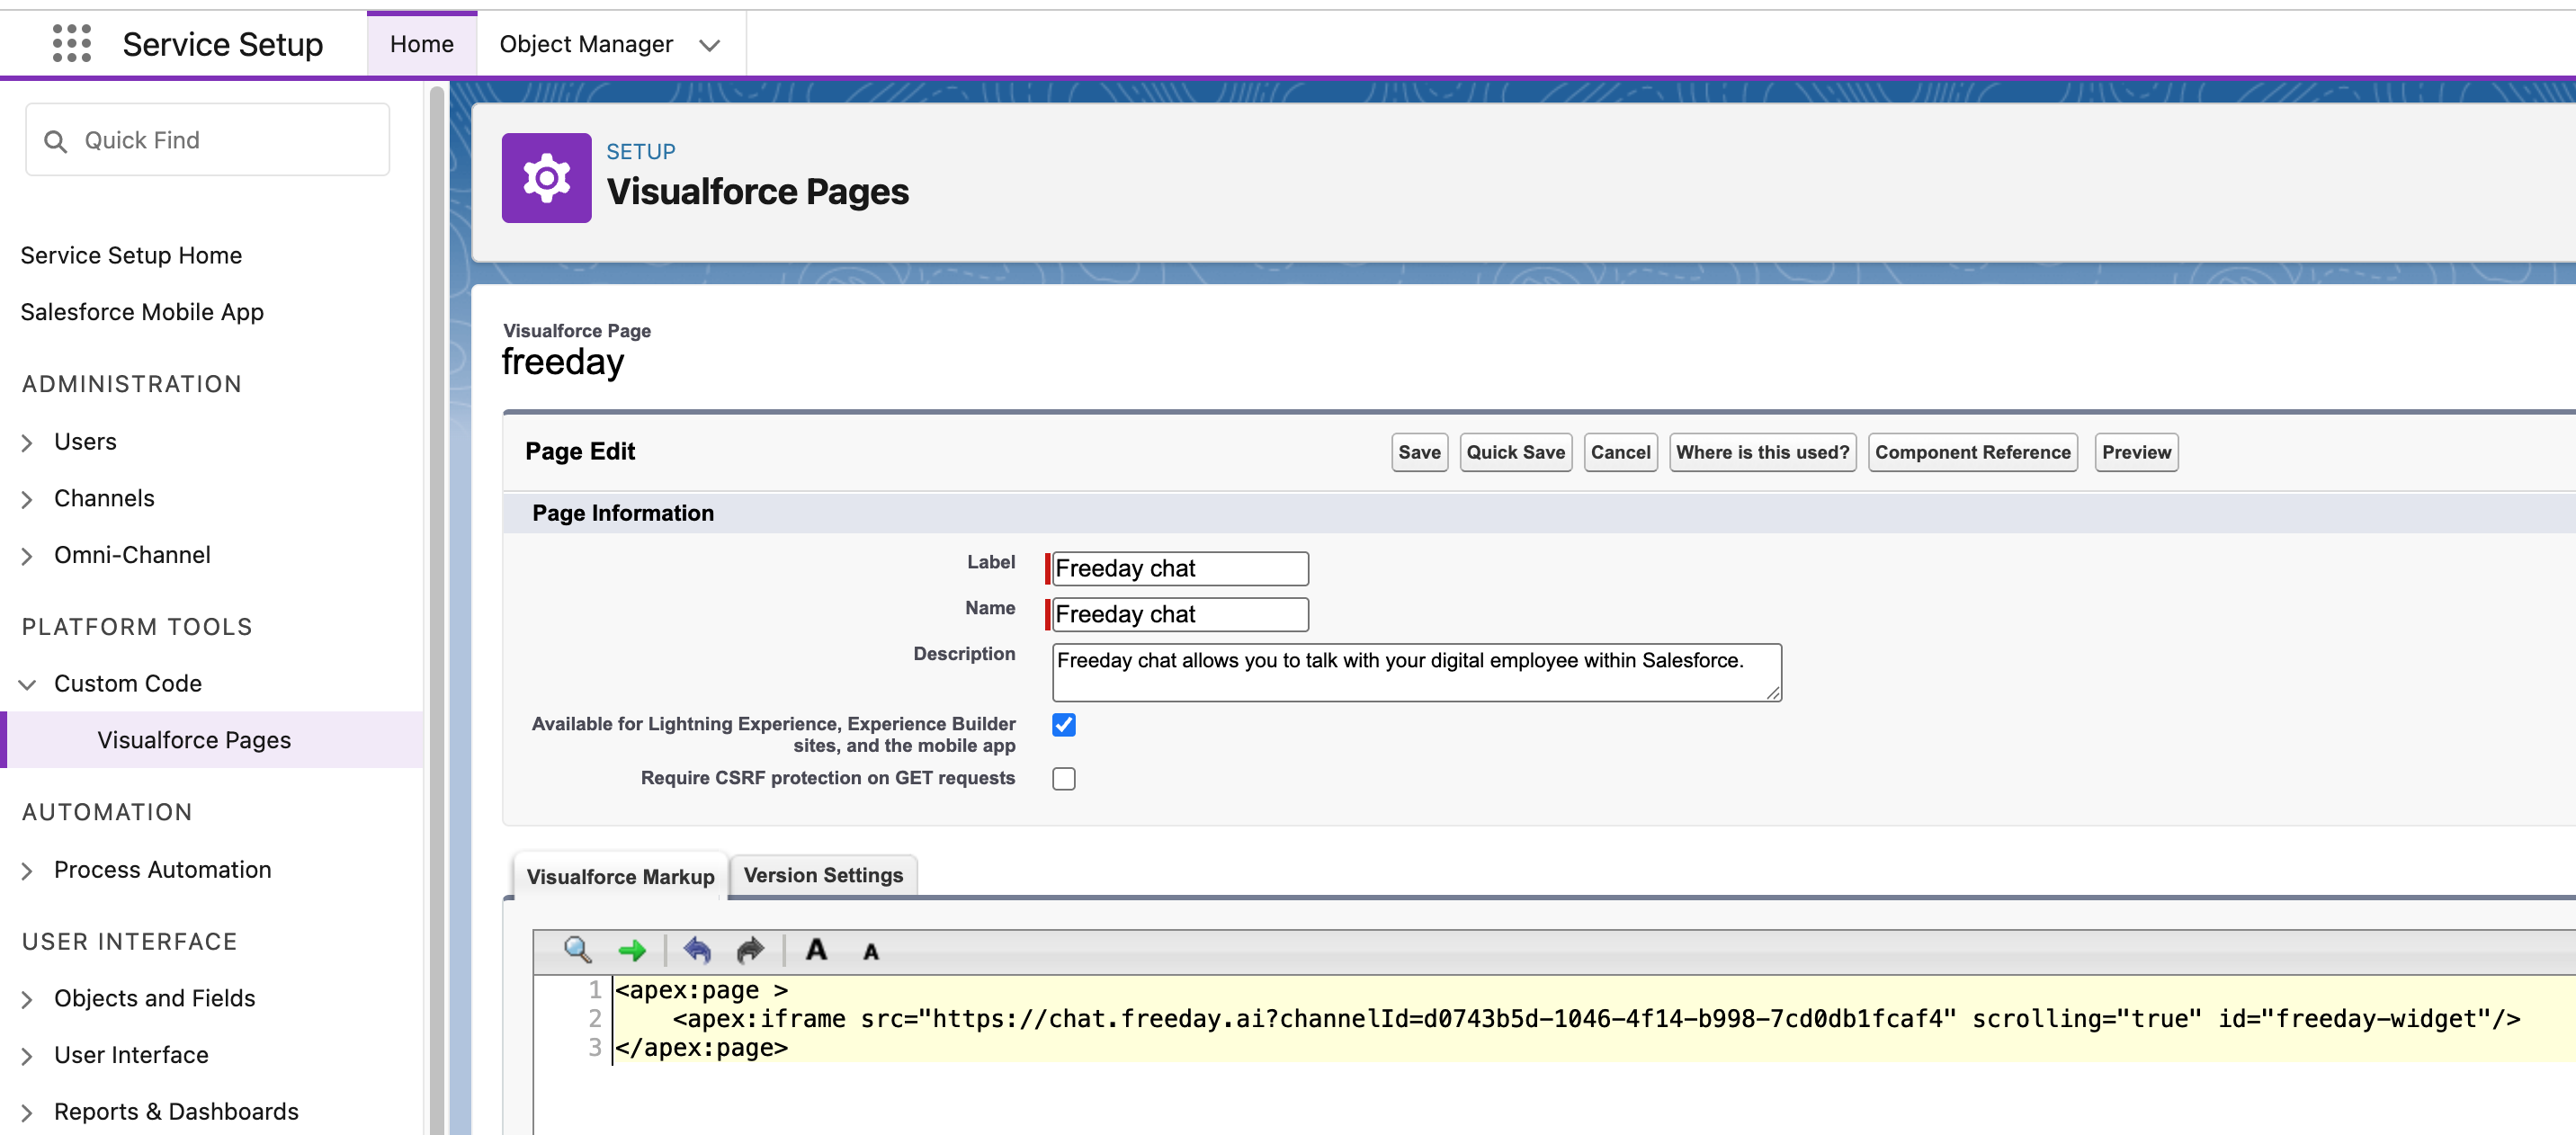Image resolution: width=2576 pixels, height=1135 pixels.
Task: Focus the Quick Find search box
Action: (207, 140)
